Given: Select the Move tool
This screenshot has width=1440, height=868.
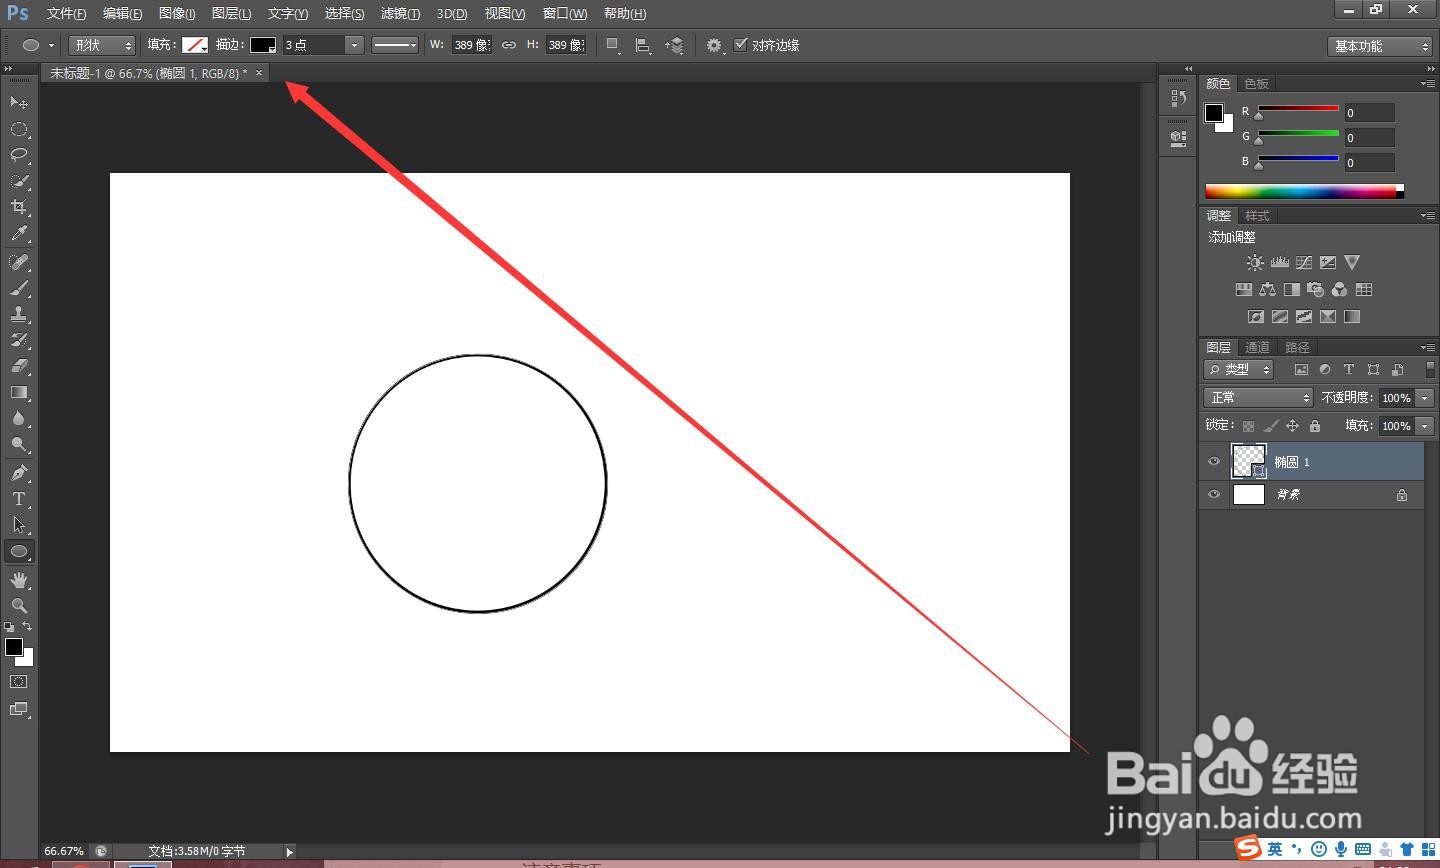Looking at the screenshot, I should point(18,102).
